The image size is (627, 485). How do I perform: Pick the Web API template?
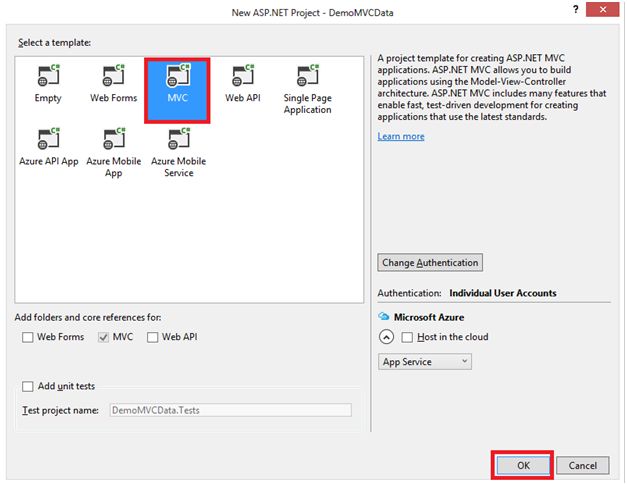[243, 84]
